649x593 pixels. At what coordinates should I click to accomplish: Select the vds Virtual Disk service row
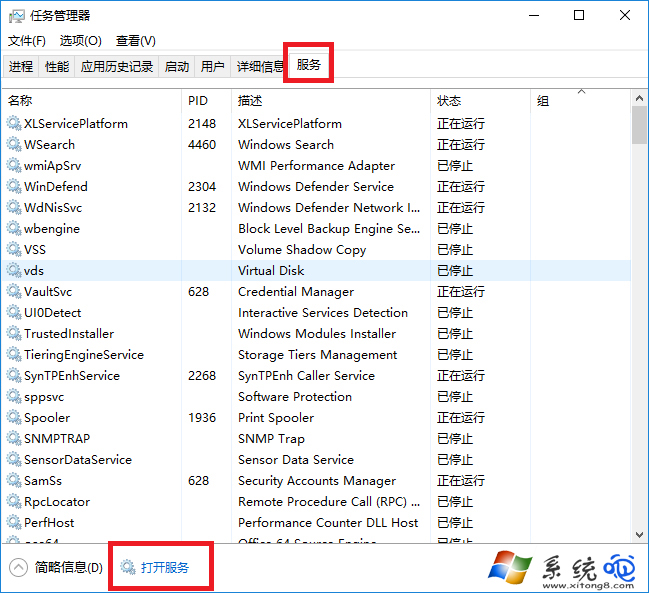(x=300, y=271)
